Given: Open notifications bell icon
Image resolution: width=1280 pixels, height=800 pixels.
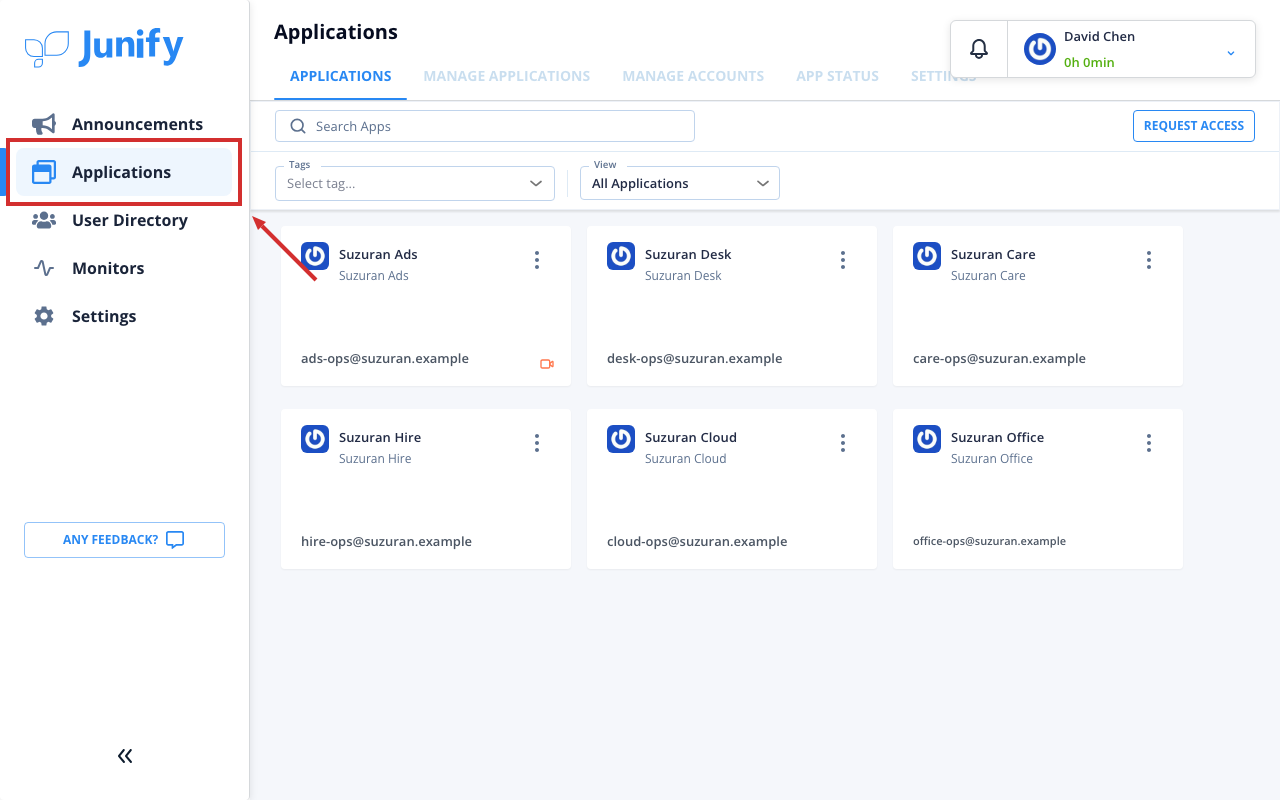Looking at the screenshot, I should [979, 49].
